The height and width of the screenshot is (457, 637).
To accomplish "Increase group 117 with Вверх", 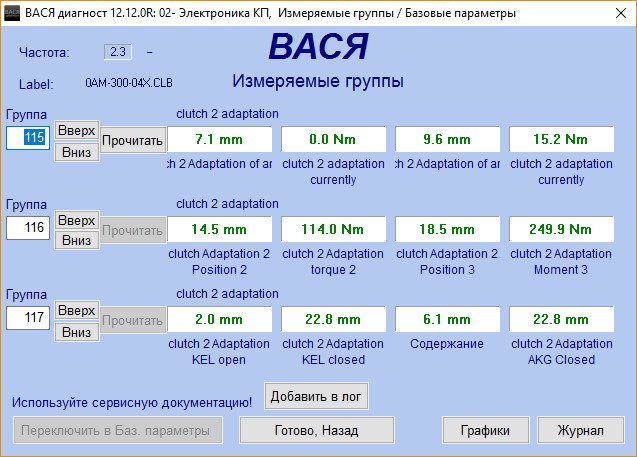I will (77, 310).
